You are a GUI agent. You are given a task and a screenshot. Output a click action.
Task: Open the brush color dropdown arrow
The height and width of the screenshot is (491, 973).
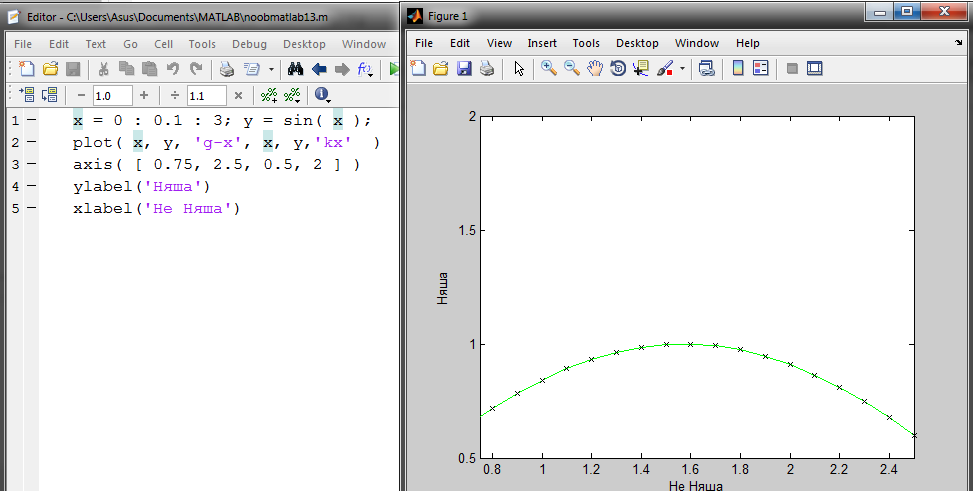[683, 69]
